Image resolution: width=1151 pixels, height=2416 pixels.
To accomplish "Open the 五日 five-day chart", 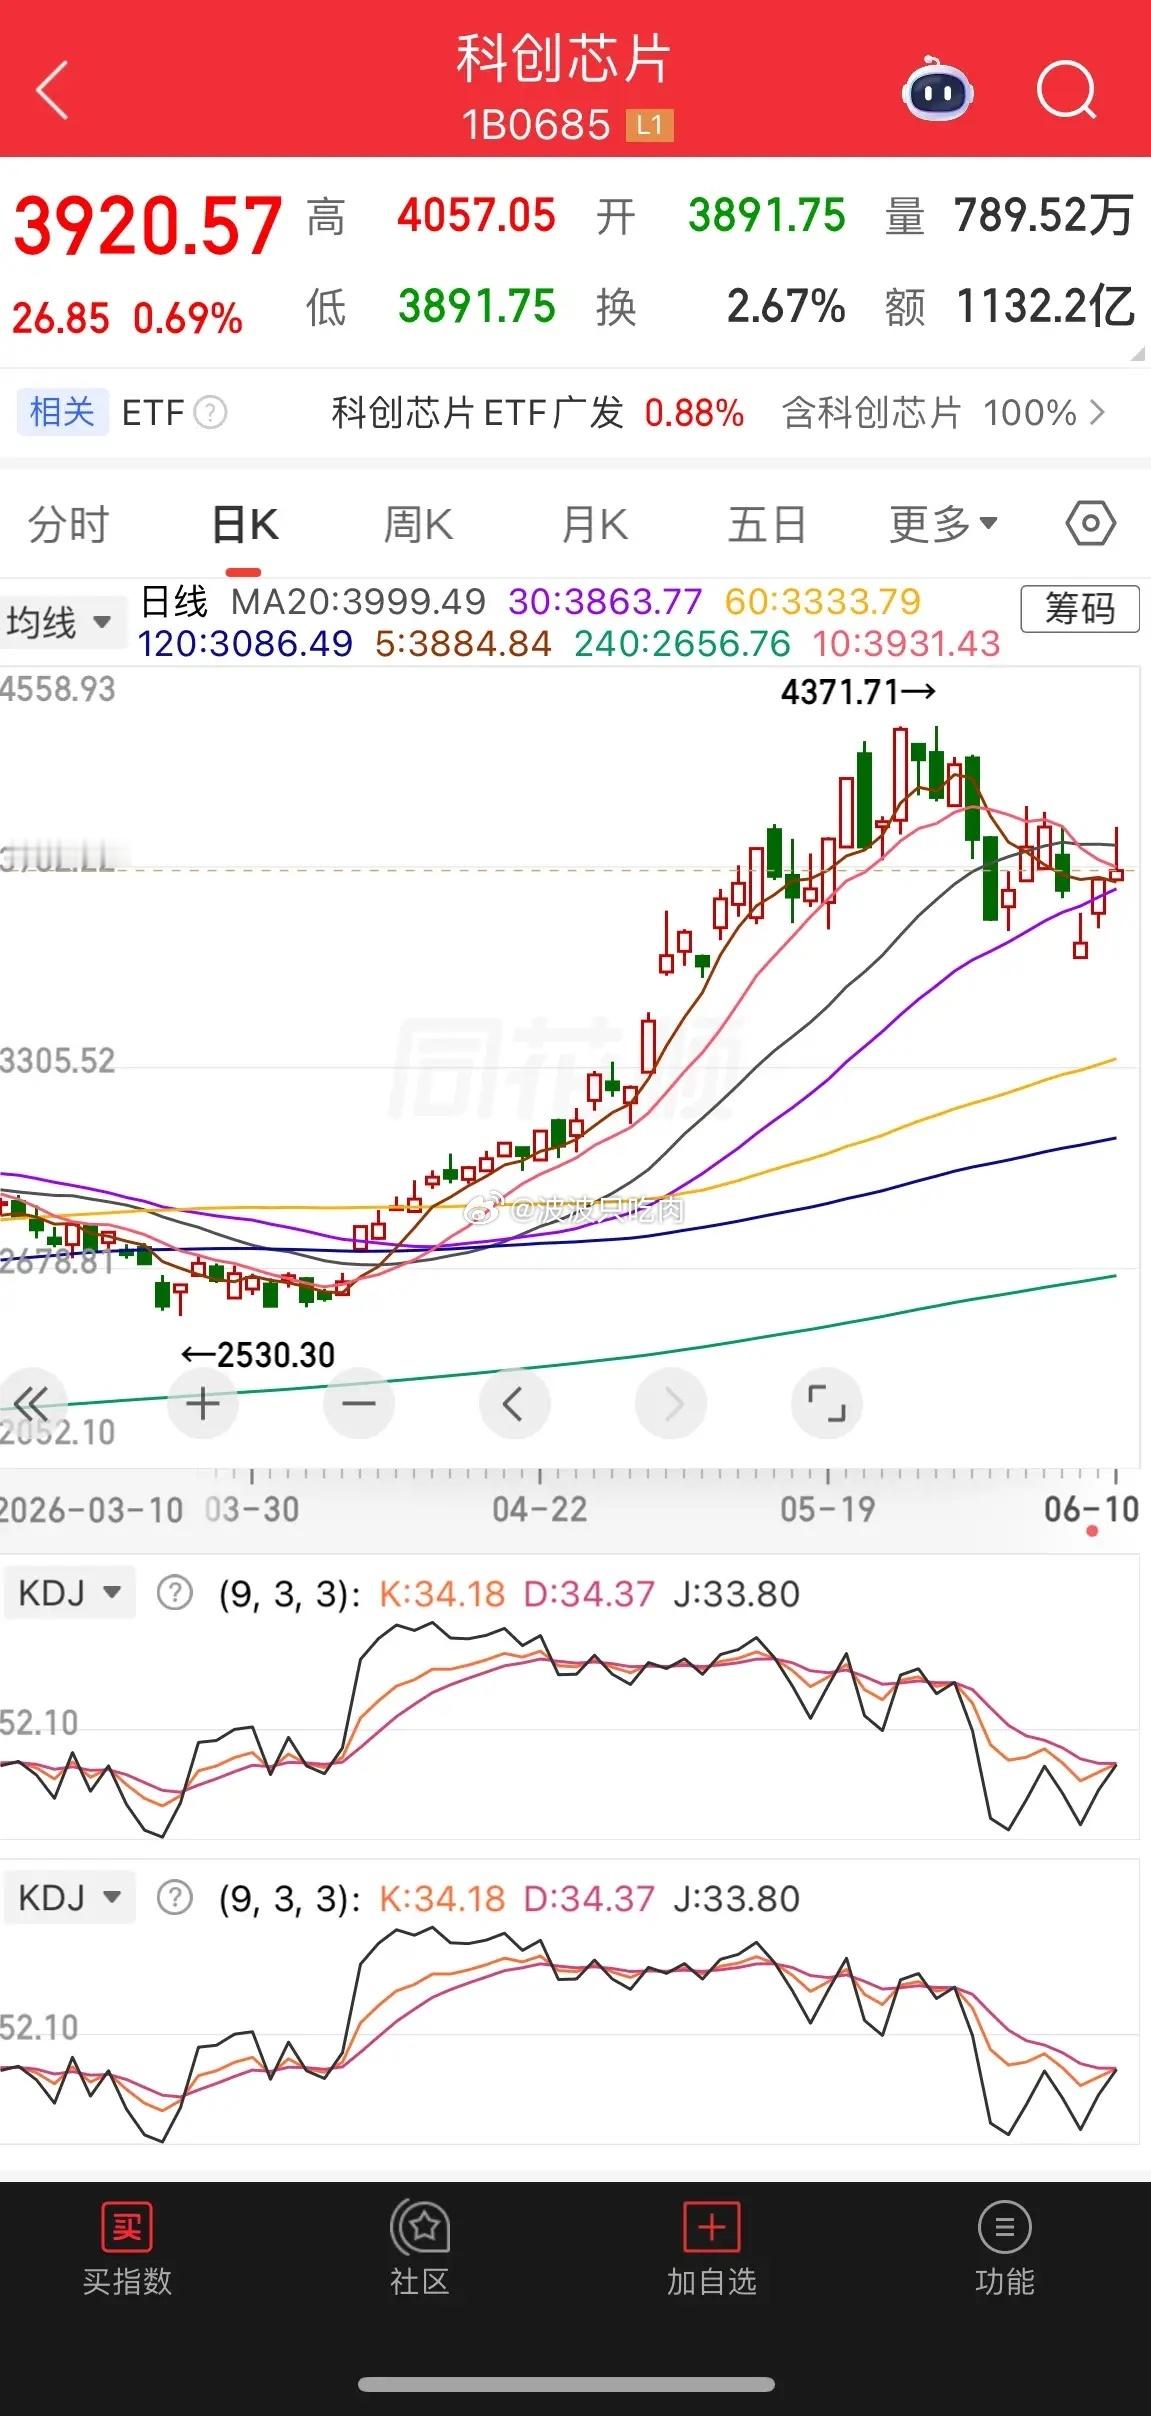I will click(767, 524).
